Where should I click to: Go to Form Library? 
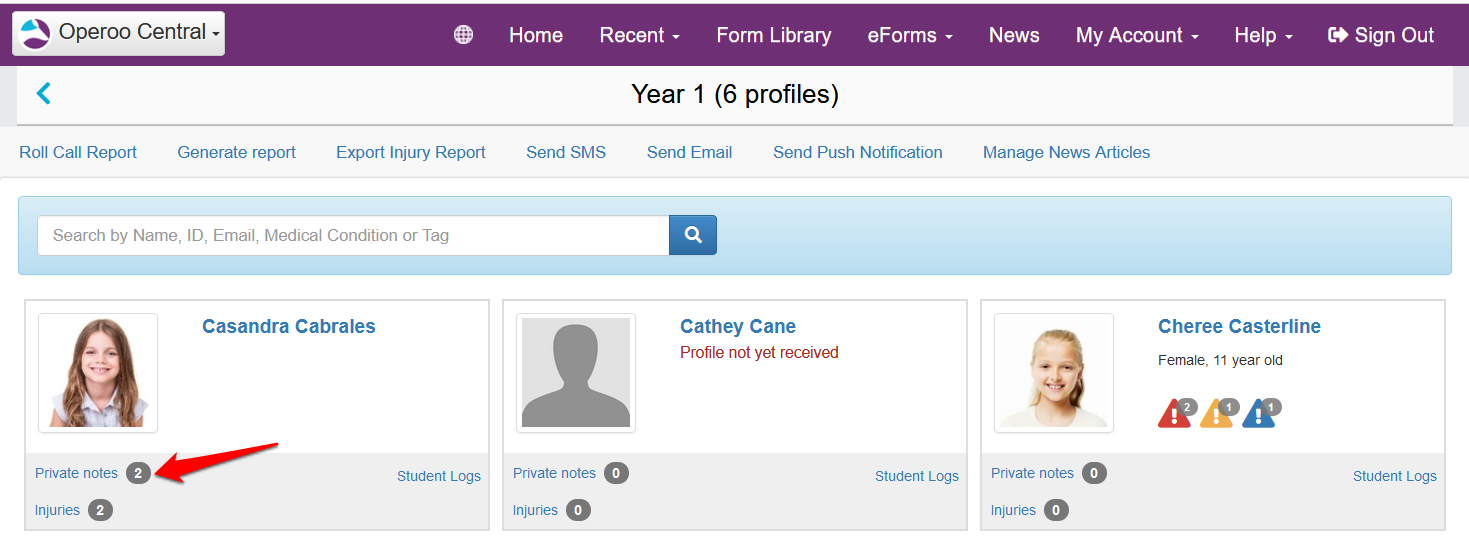point(773,35)
